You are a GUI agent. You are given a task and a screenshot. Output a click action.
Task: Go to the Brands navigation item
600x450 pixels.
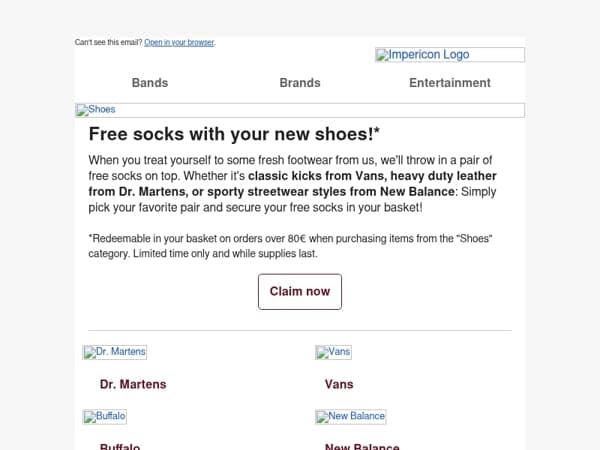[300, 83]
